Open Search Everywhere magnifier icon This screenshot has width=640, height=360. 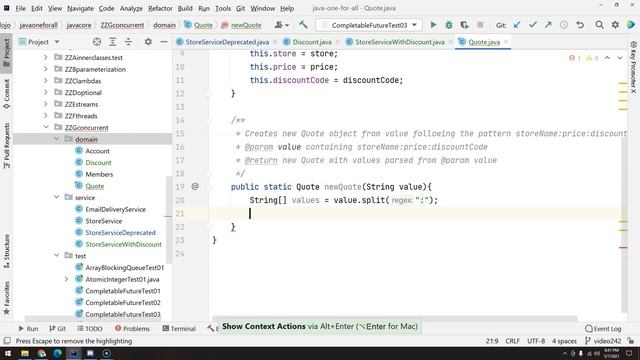pyautogui.click(x=599, y=25)
